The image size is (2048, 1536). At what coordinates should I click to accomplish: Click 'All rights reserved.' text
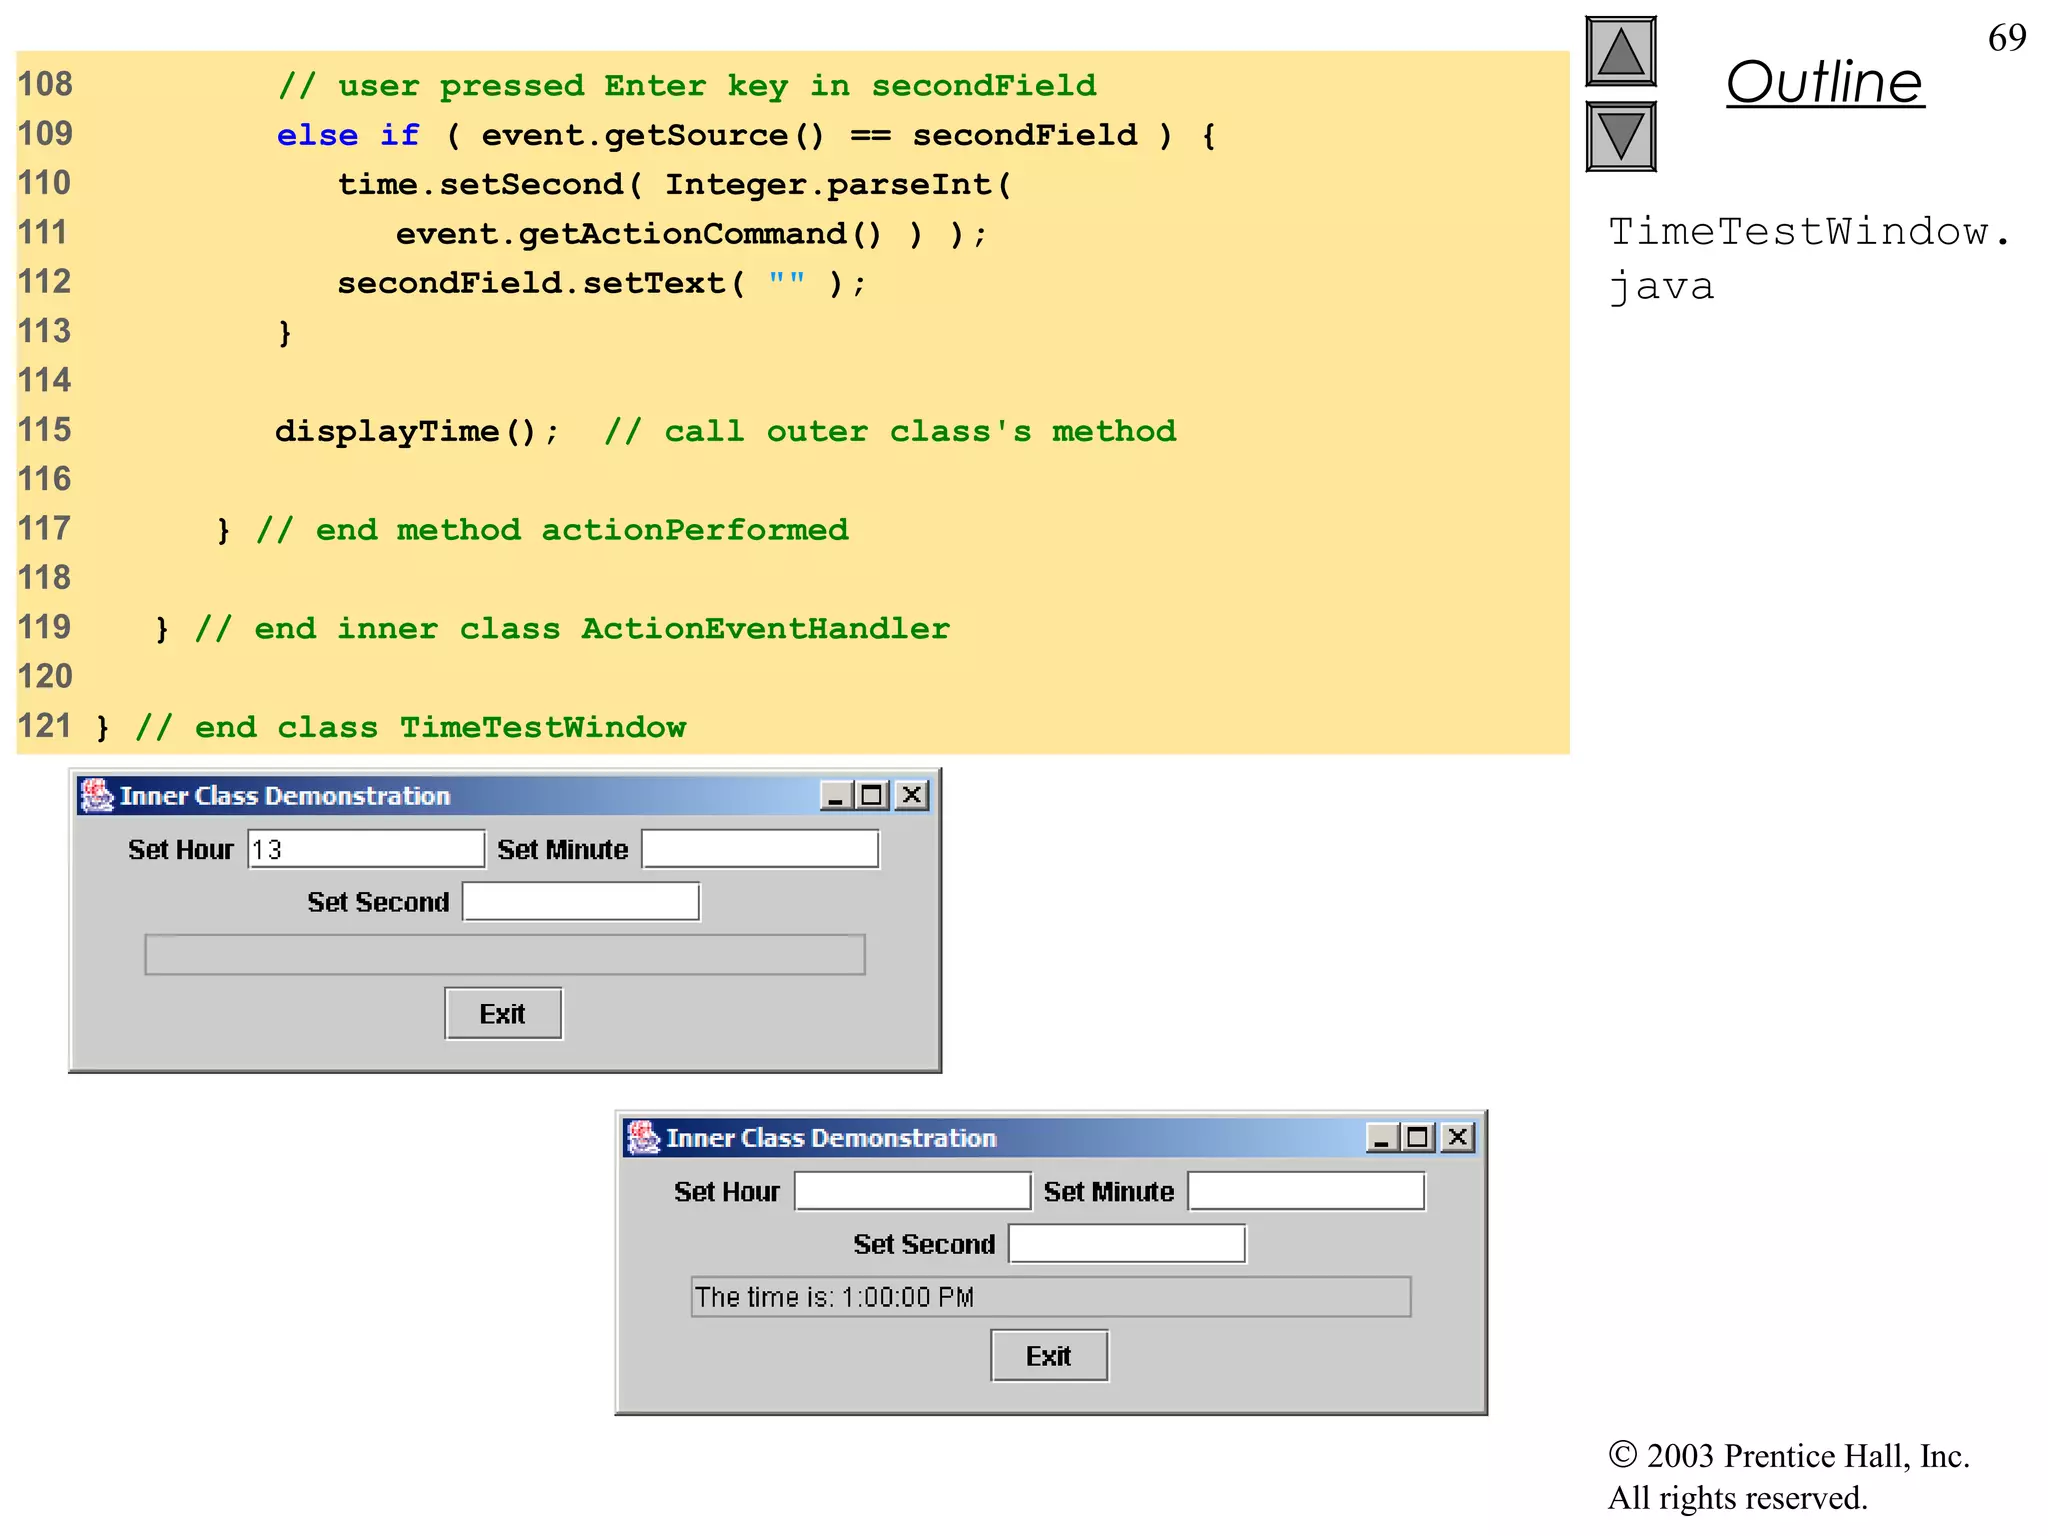click(x=1737, y=1498)
